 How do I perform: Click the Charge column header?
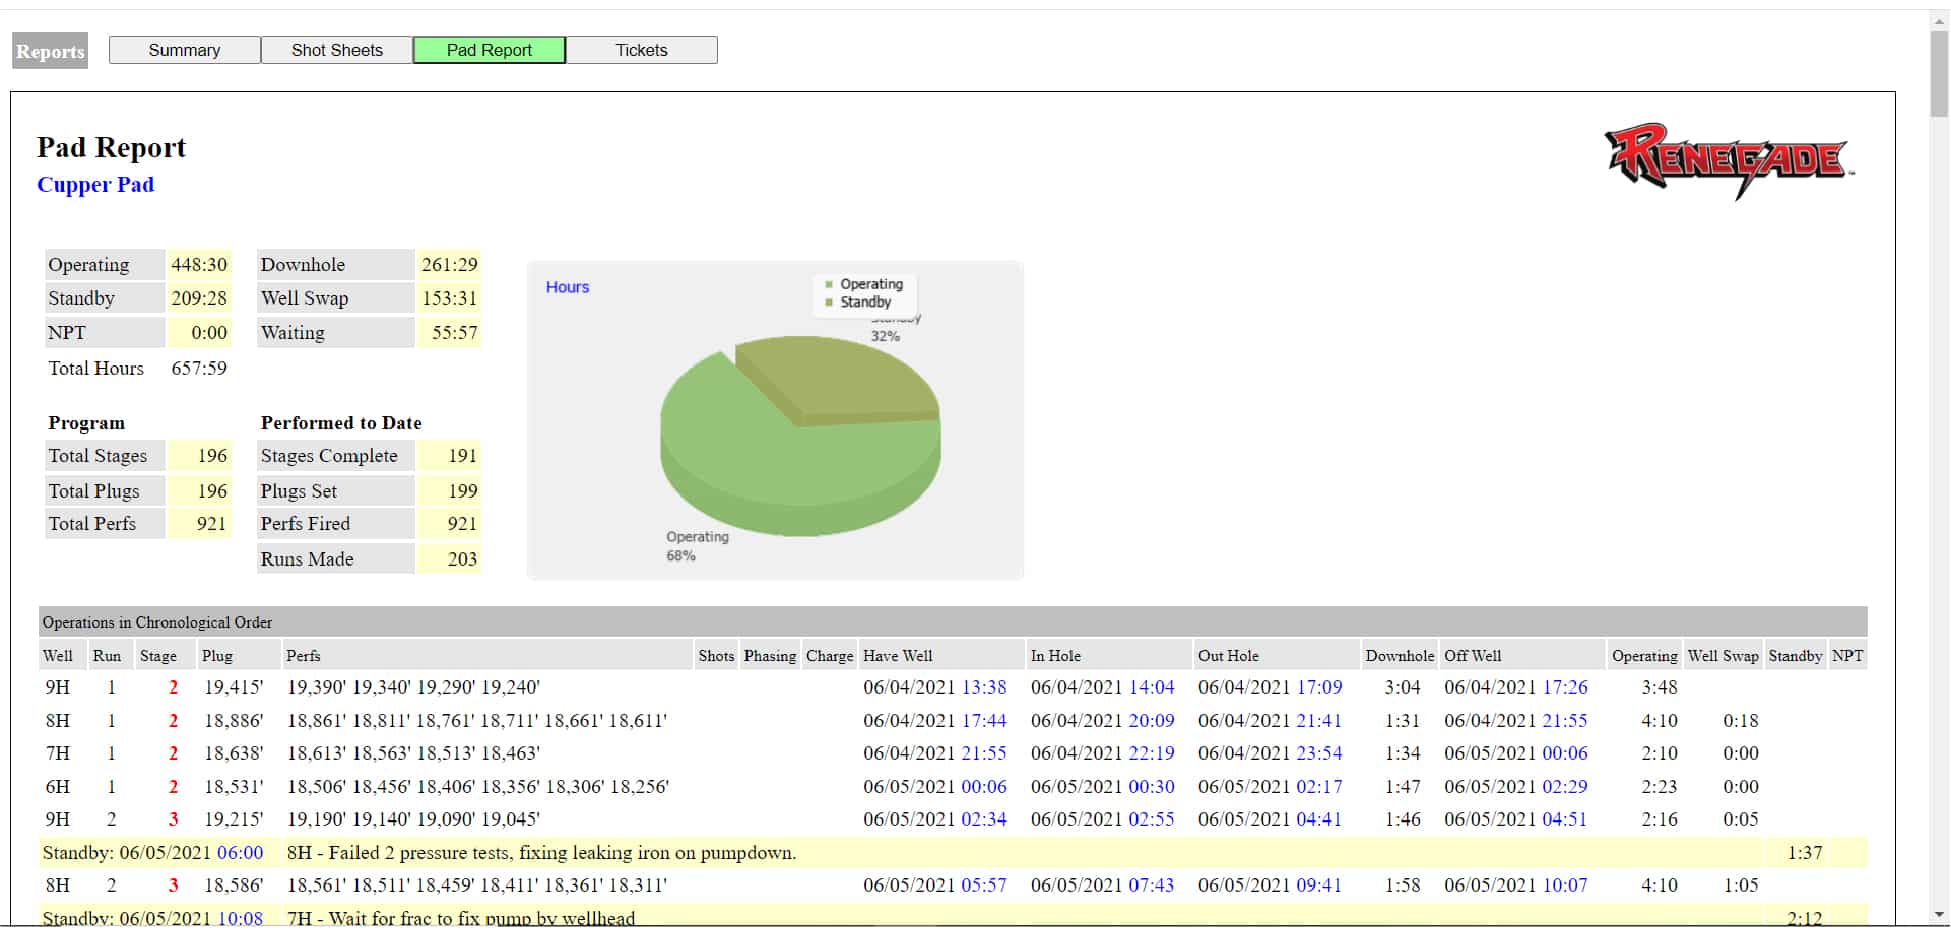point(829,656)
